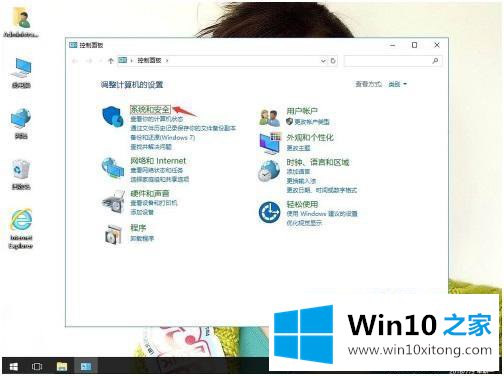Open the 用户帐户 people icon
Image resolution: width=504 pixels, height=376 pixels.
click(x=269, y=117)
